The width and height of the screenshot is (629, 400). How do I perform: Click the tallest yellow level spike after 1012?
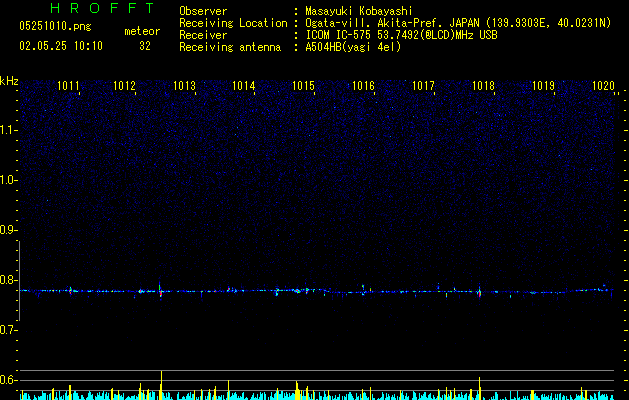click(x=161, y=385)
